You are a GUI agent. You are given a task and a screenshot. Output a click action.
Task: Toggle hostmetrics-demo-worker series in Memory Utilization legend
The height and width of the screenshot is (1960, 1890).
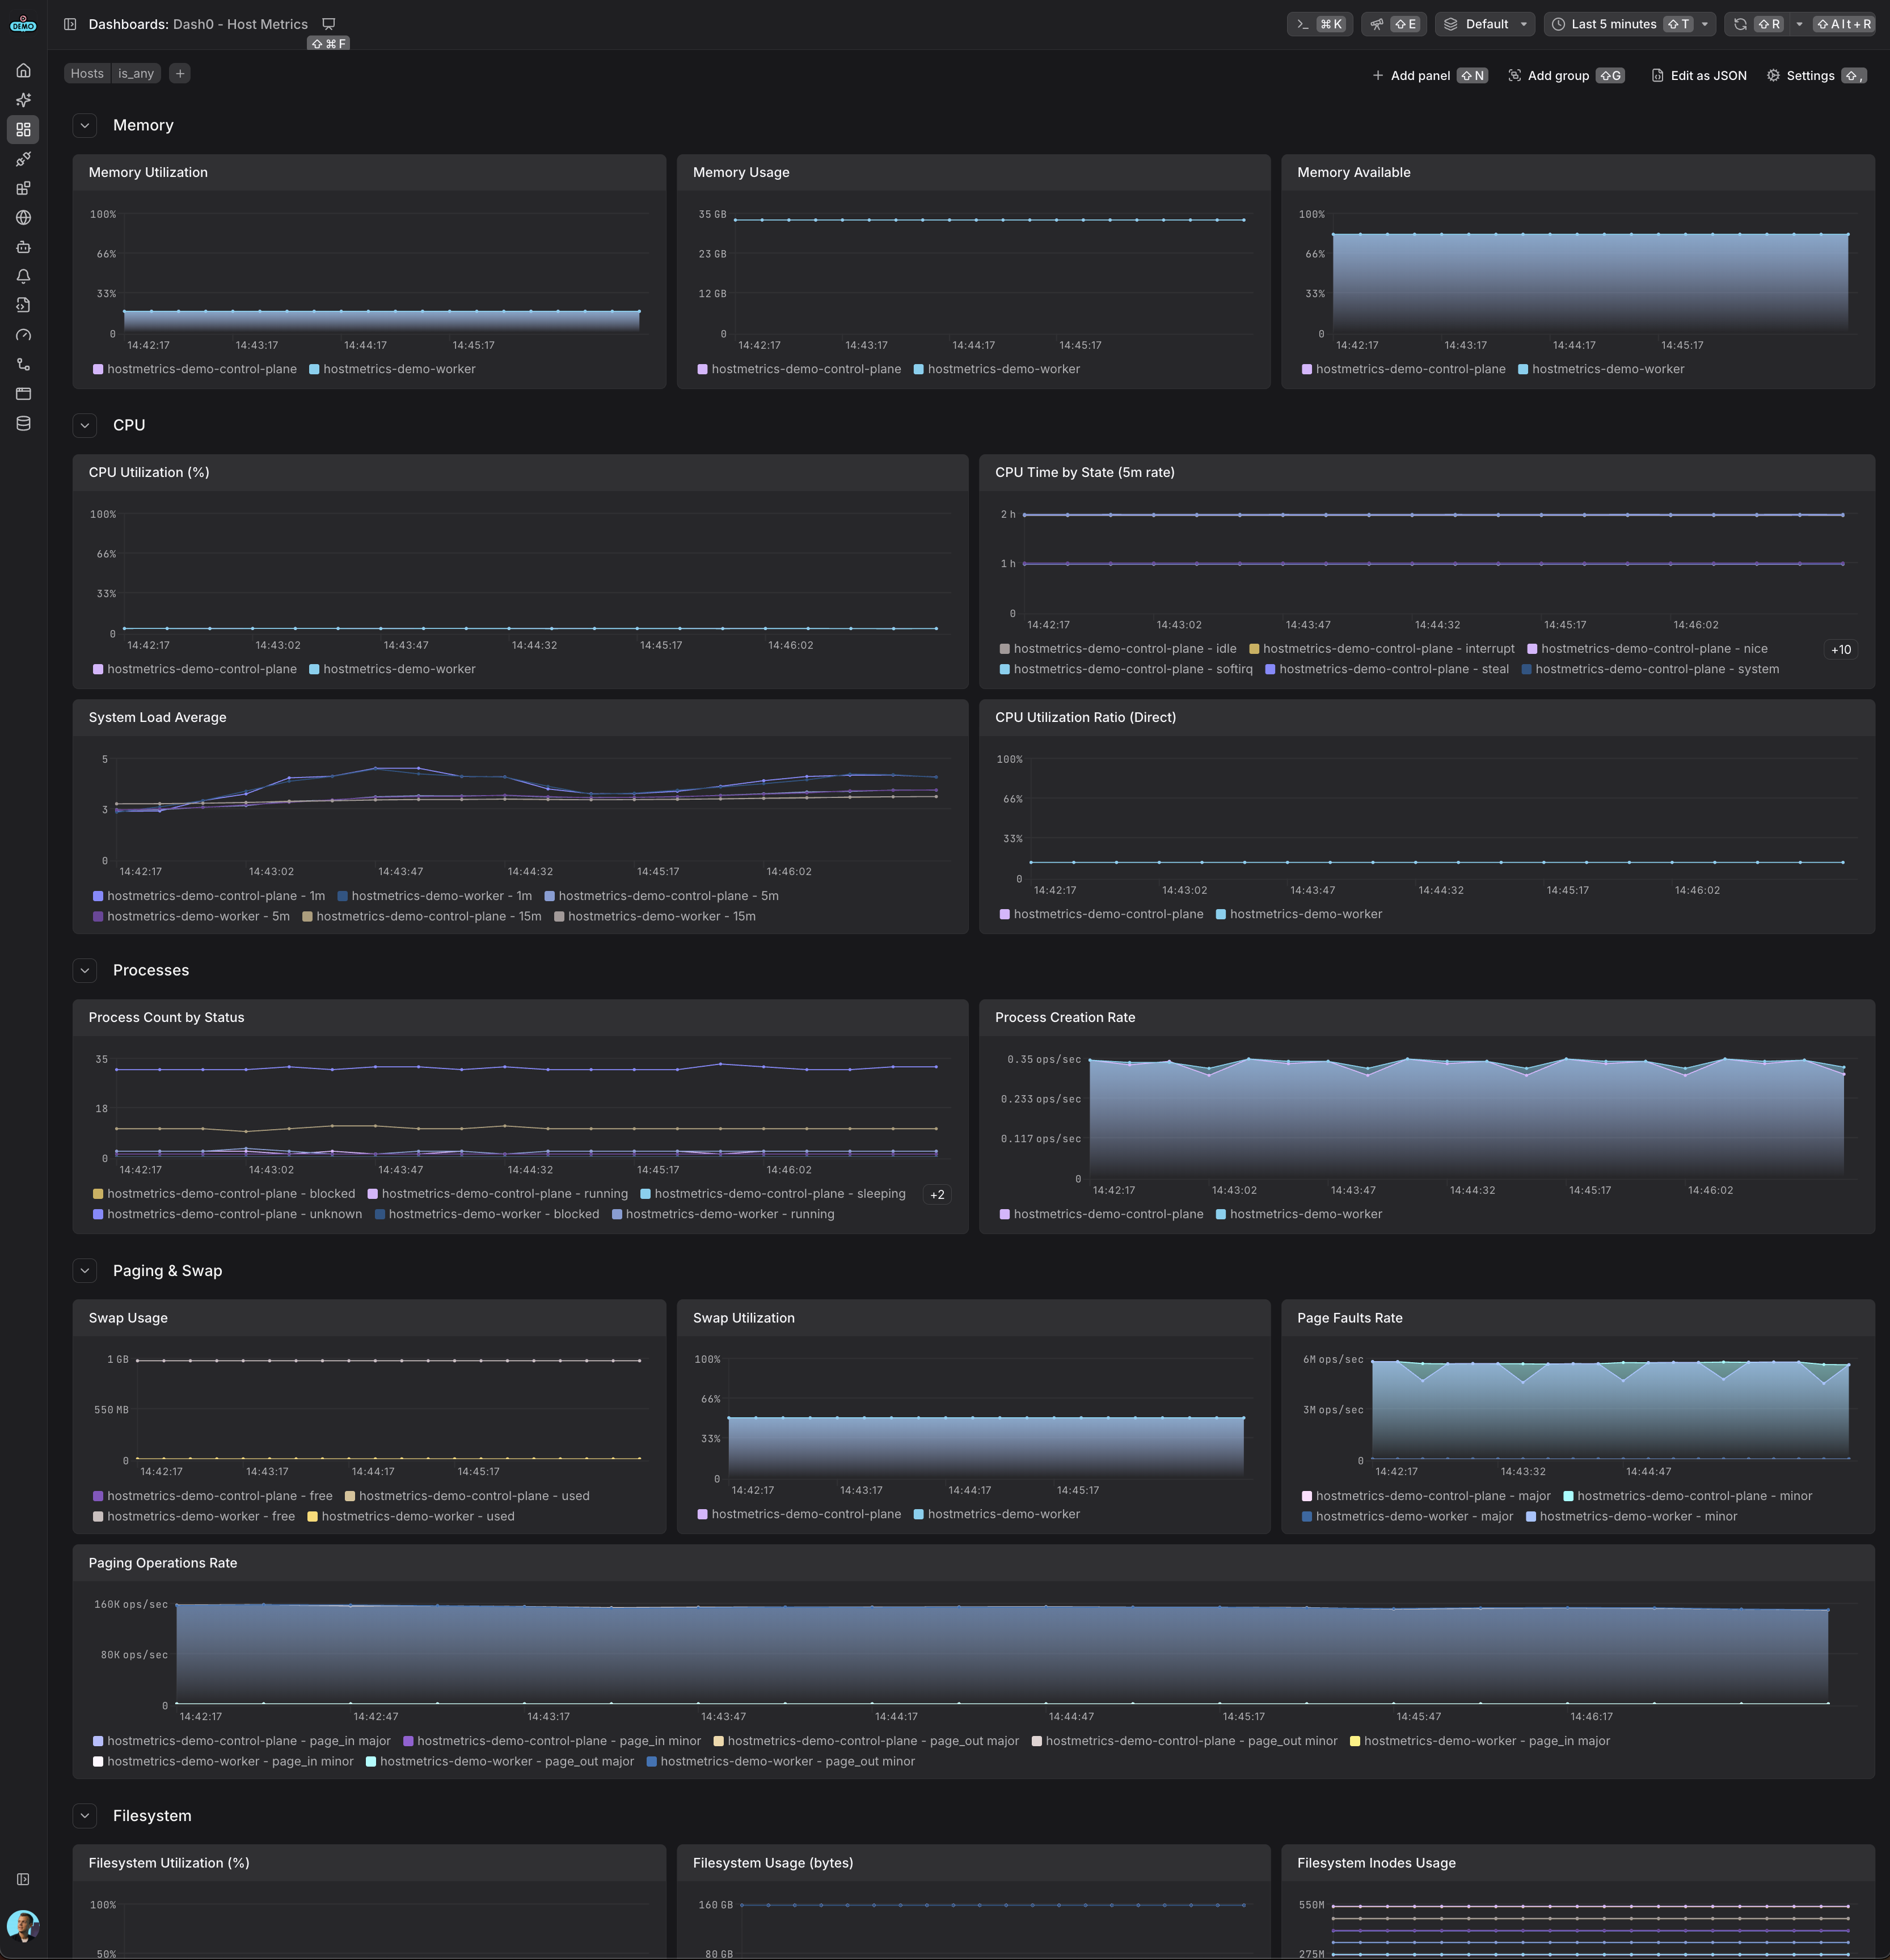[398, 369]
